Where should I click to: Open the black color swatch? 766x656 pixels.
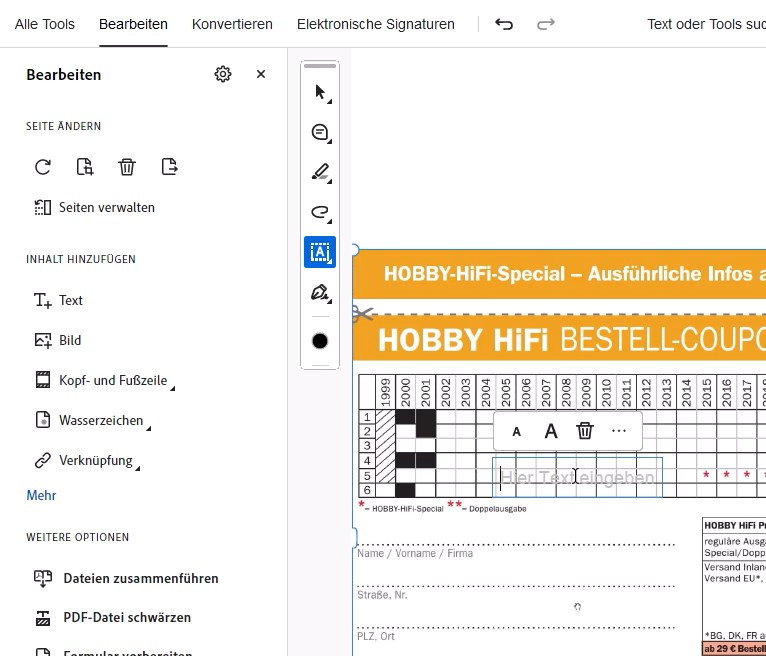[320, 341]
